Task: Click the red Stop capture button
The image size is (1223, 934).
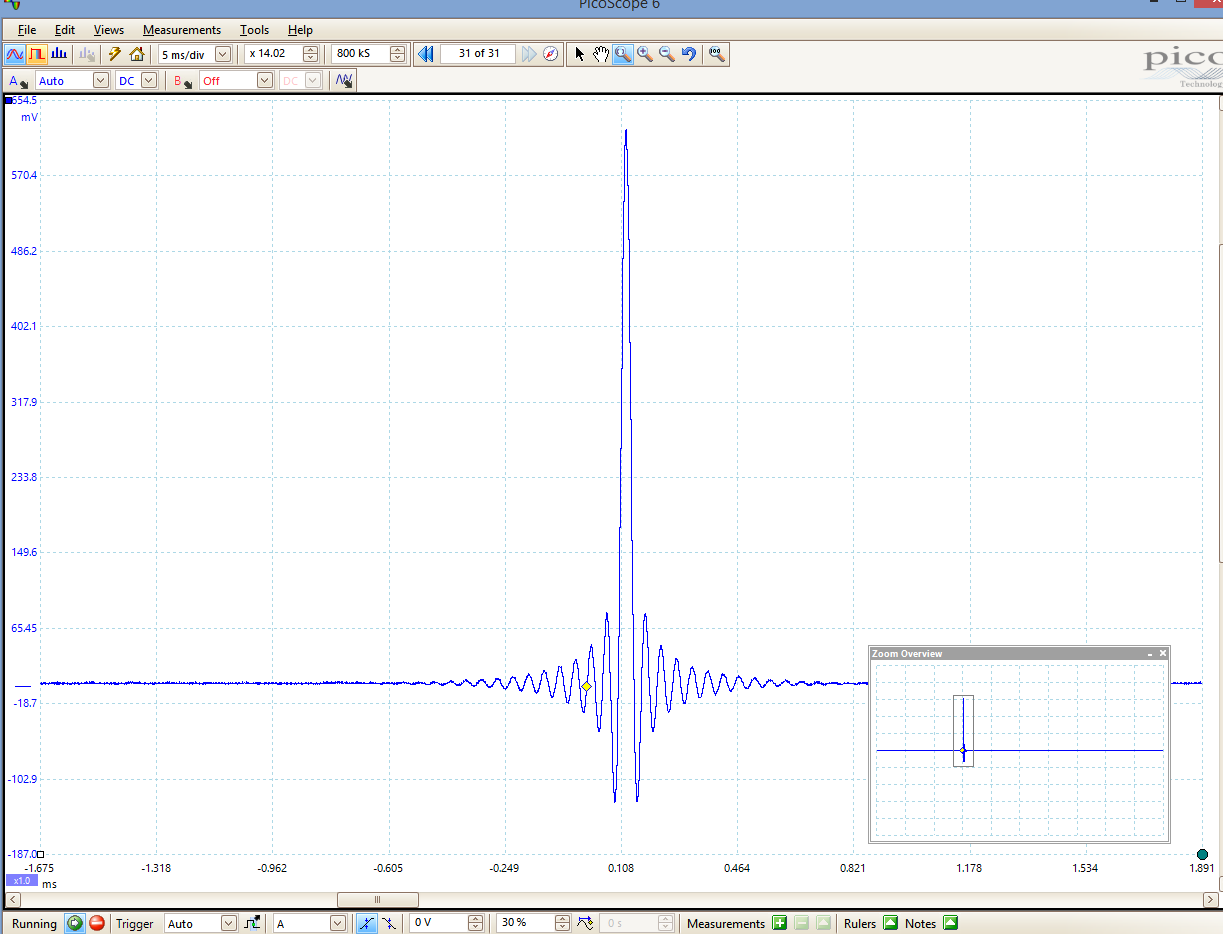Action: point(97,923)
